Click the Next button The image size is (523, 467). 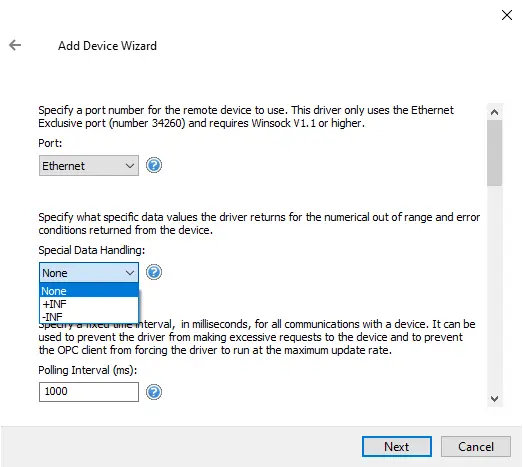coord(397,447)
